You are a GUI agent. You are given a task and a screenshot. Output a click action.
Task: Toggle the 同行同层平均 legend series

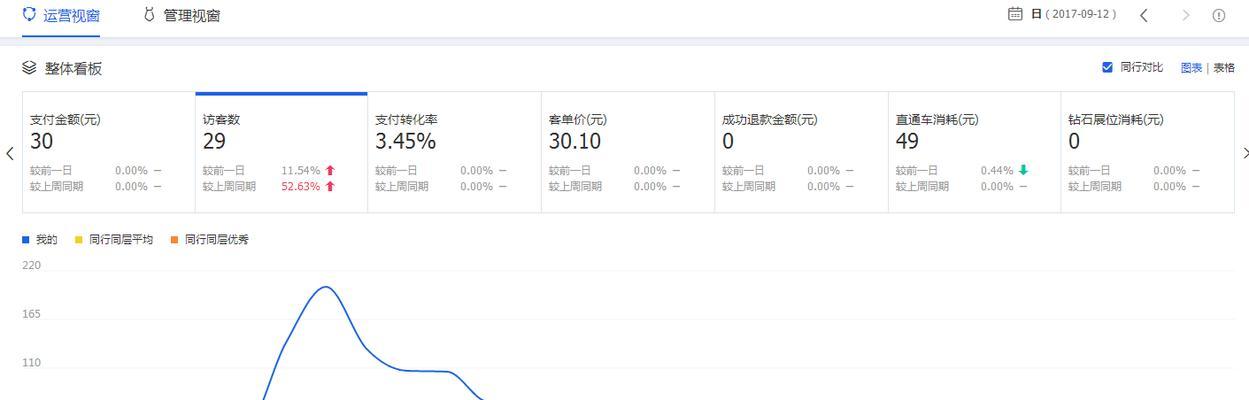114,240
